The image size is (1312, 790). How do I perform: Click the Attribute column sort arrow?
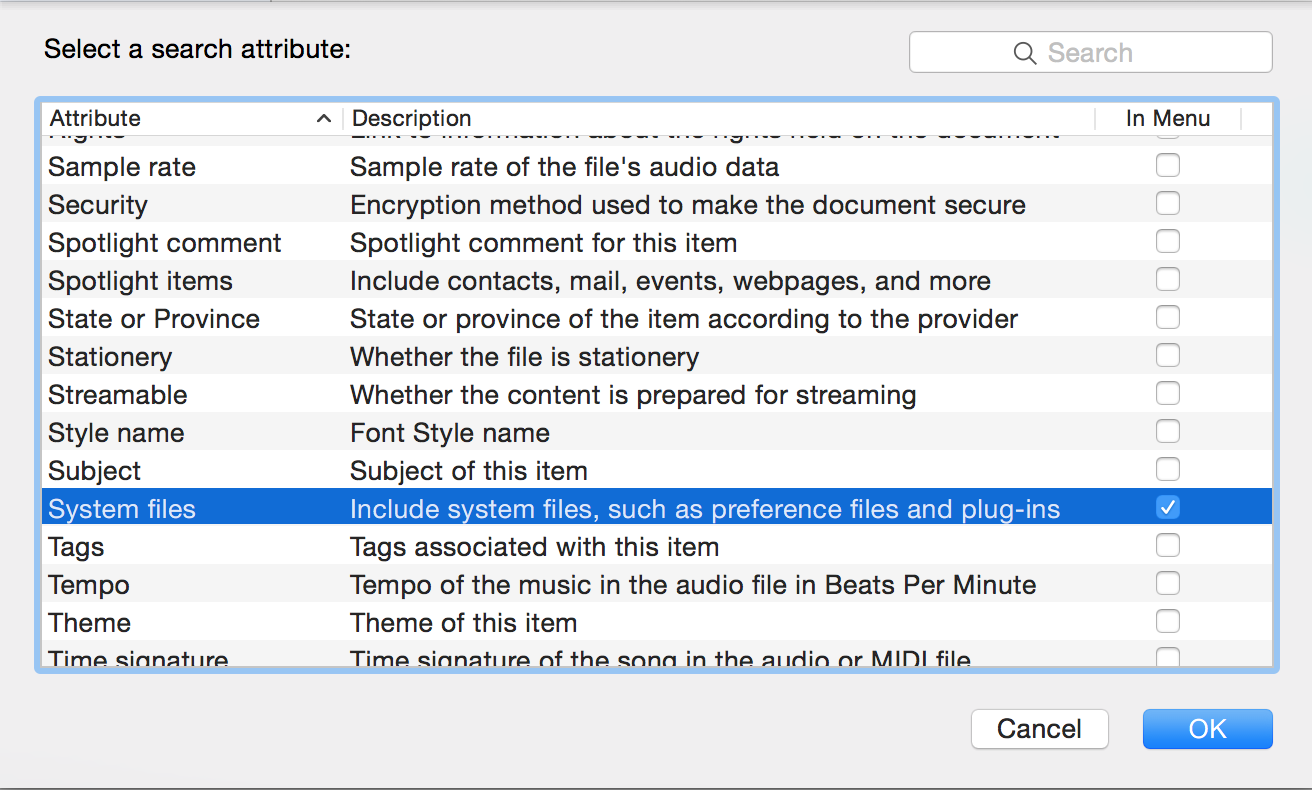coord(323,118)
